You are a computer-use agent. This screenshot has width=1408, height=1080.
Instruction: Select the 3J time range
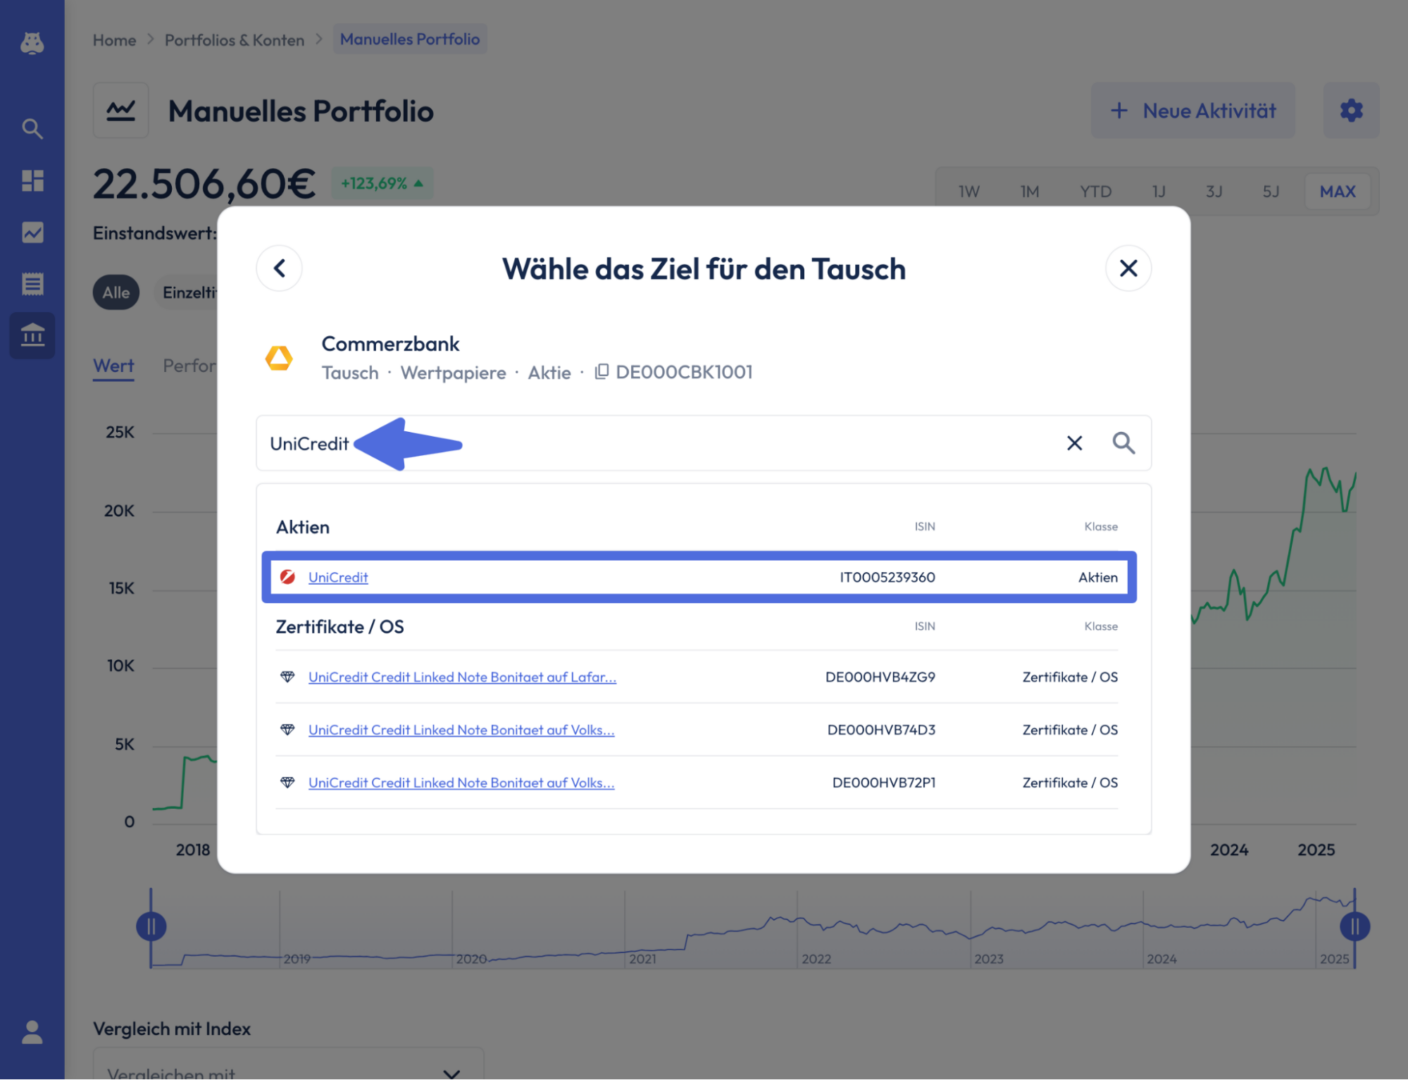1214,191
